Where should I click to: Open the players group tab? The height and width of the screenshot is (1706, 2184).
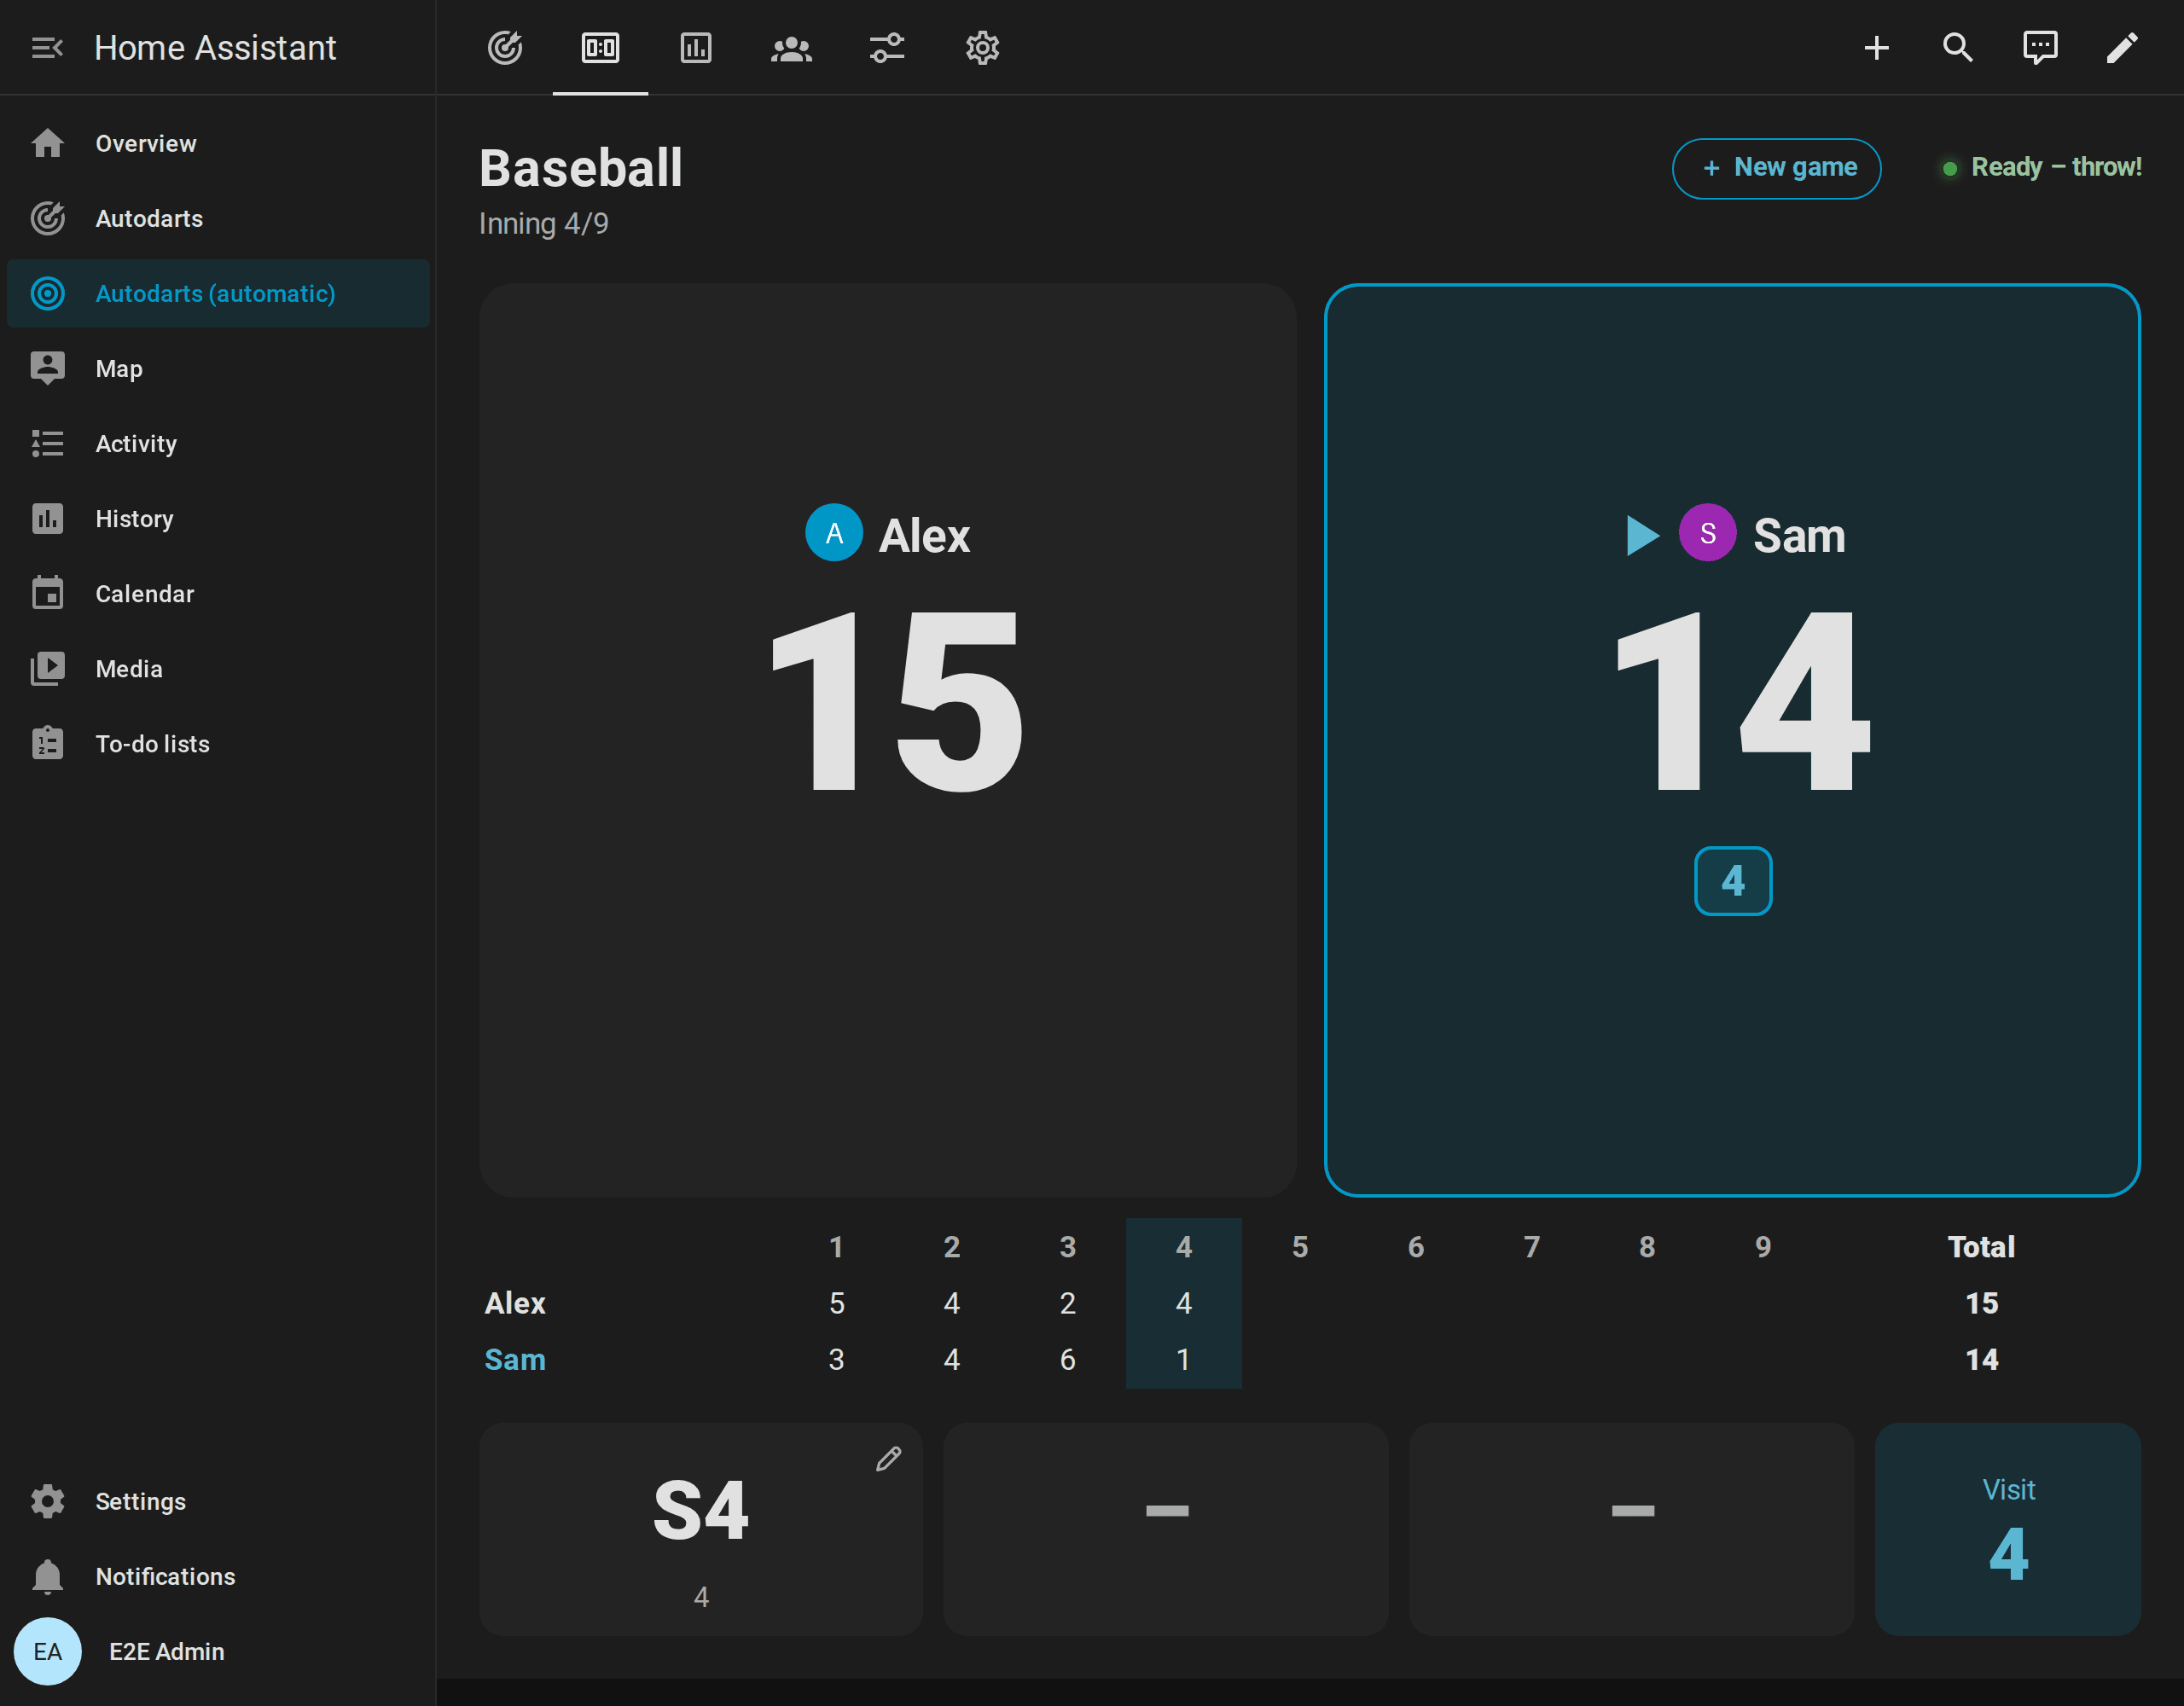(x=791, y=47)
